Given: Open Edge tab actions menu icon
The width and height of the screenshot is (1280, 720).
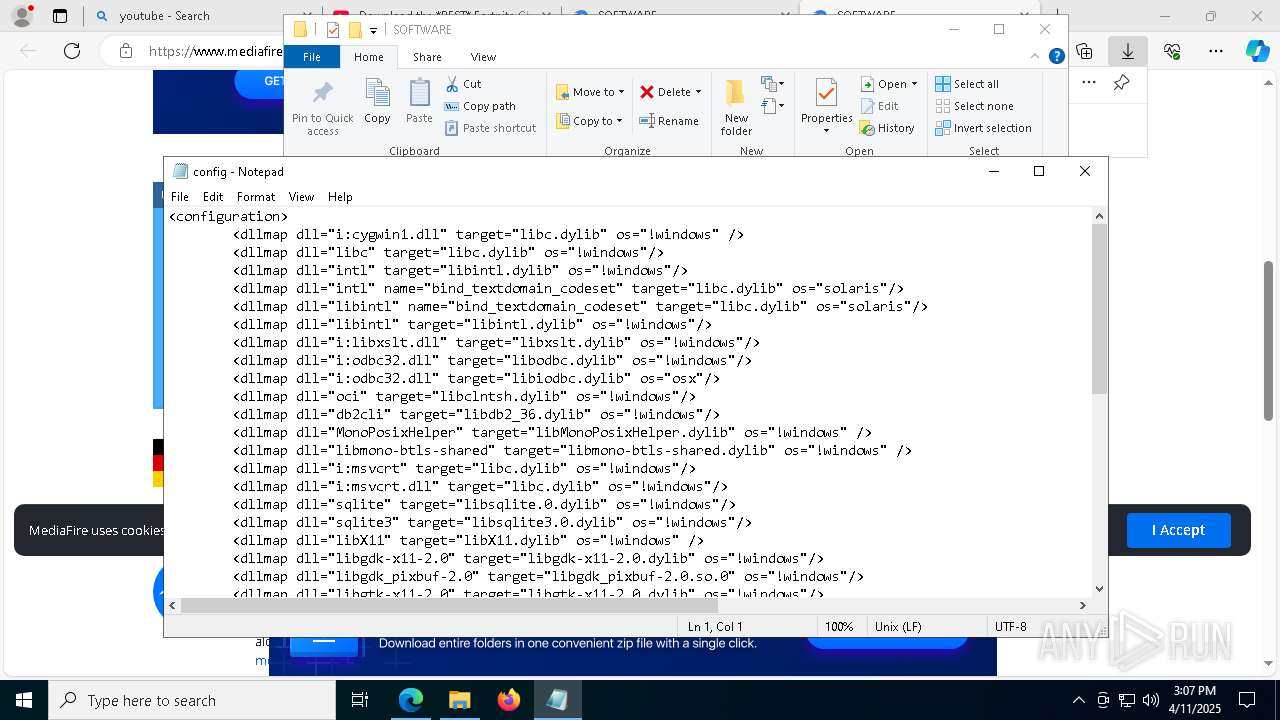Looking at the screenshot, I should tap(60, 16).
